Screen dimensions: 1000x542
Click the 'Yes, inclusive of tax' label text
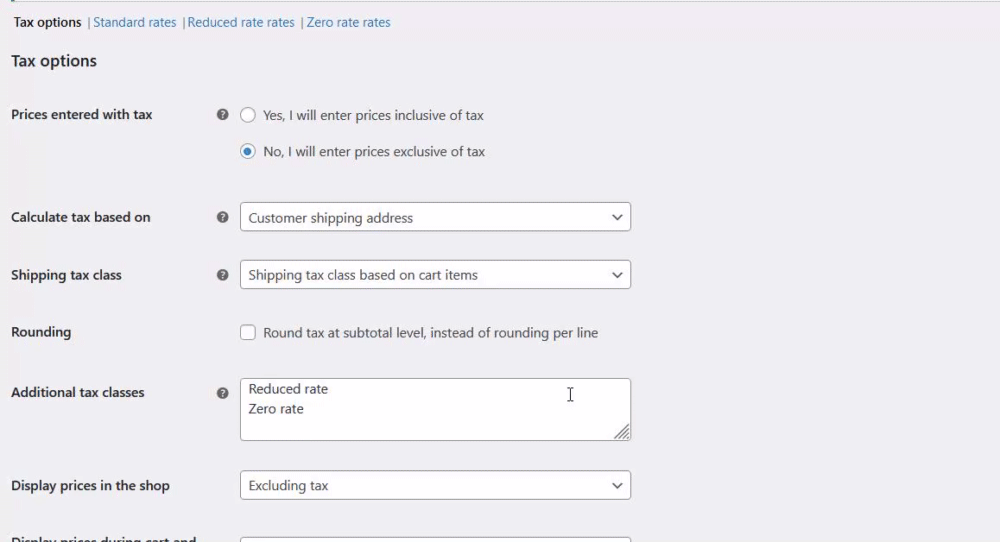373,115
